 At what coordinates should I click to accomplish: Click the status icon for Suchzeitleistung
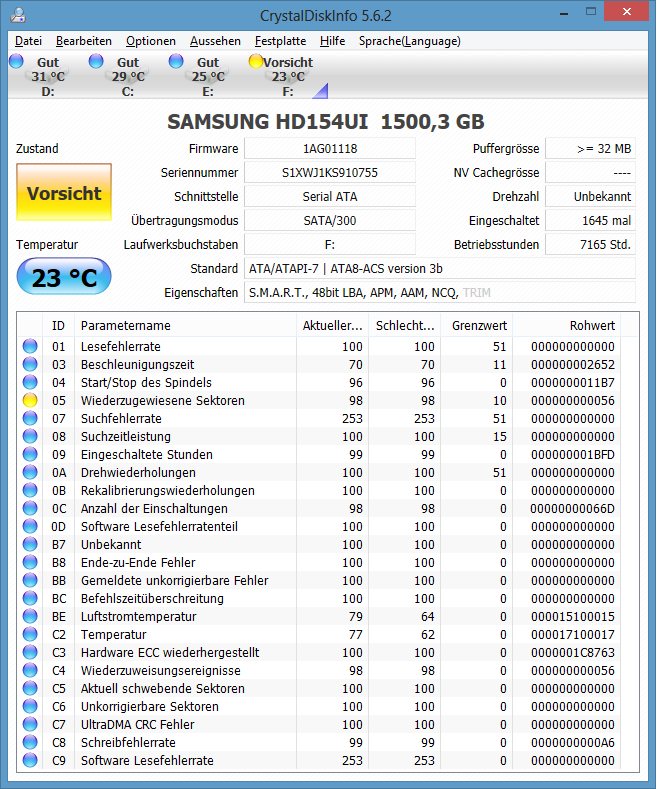coord(30,436)
